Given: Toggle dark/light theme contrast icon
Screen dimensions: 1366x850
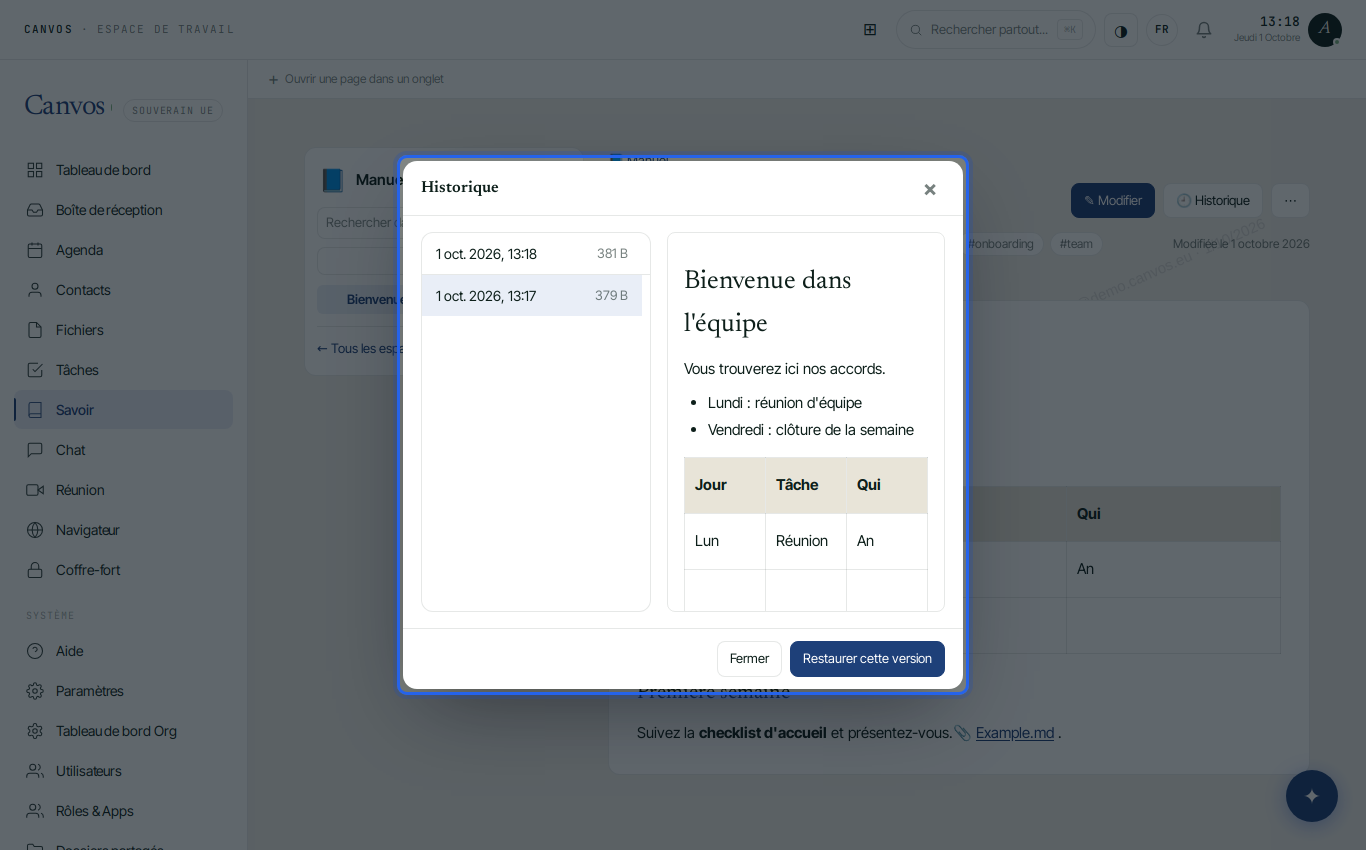Looking at the screenshot, I should (x=1121, y=30).
